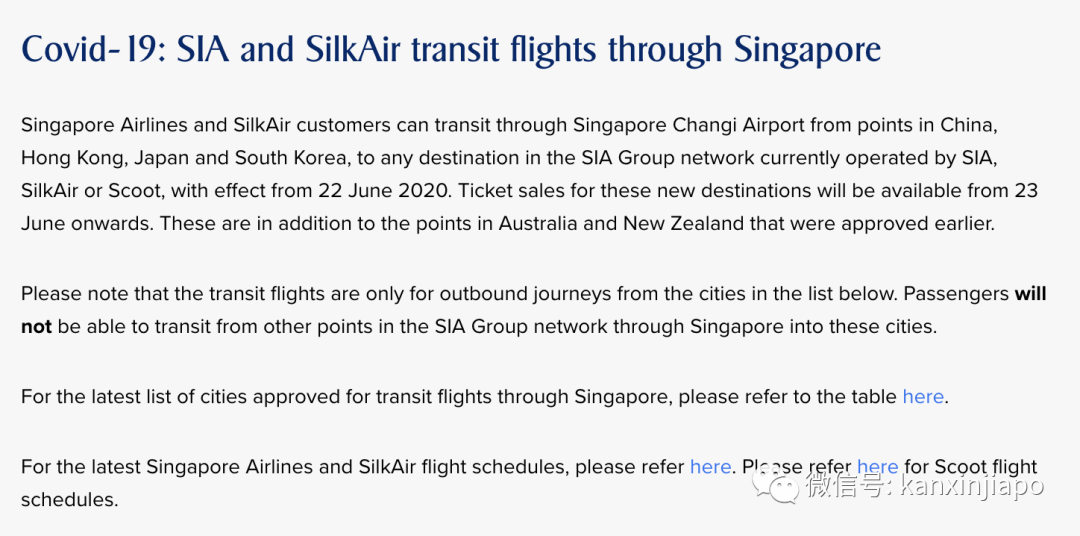Image resolution: width=1080 pixels, height=536 pixels.
Task: Click 'Please note' at the second paragraph start
Action: click(x=73, y=294)
